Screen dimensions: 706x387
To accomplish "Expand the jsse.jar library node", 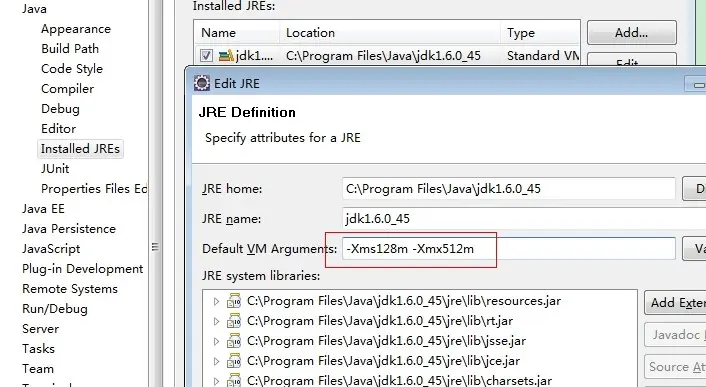I will click(216, 341).
